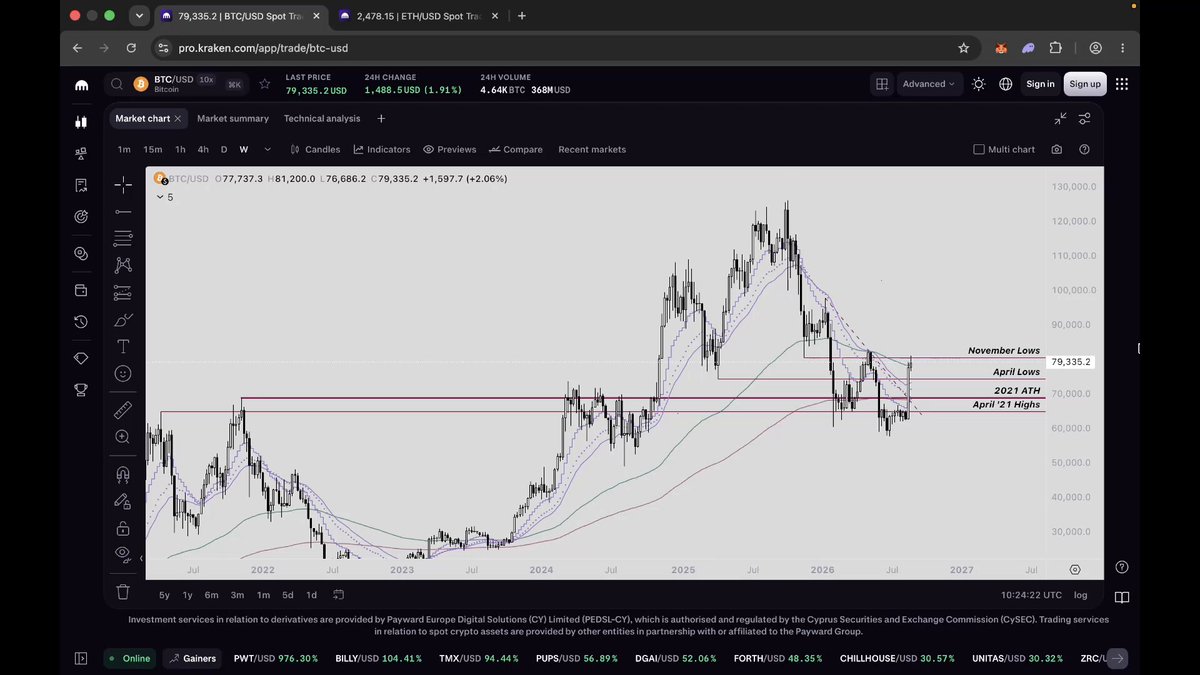This screenshot has height=675, width=1200.
Task: Open the Indicators menu
Action: 382,149
